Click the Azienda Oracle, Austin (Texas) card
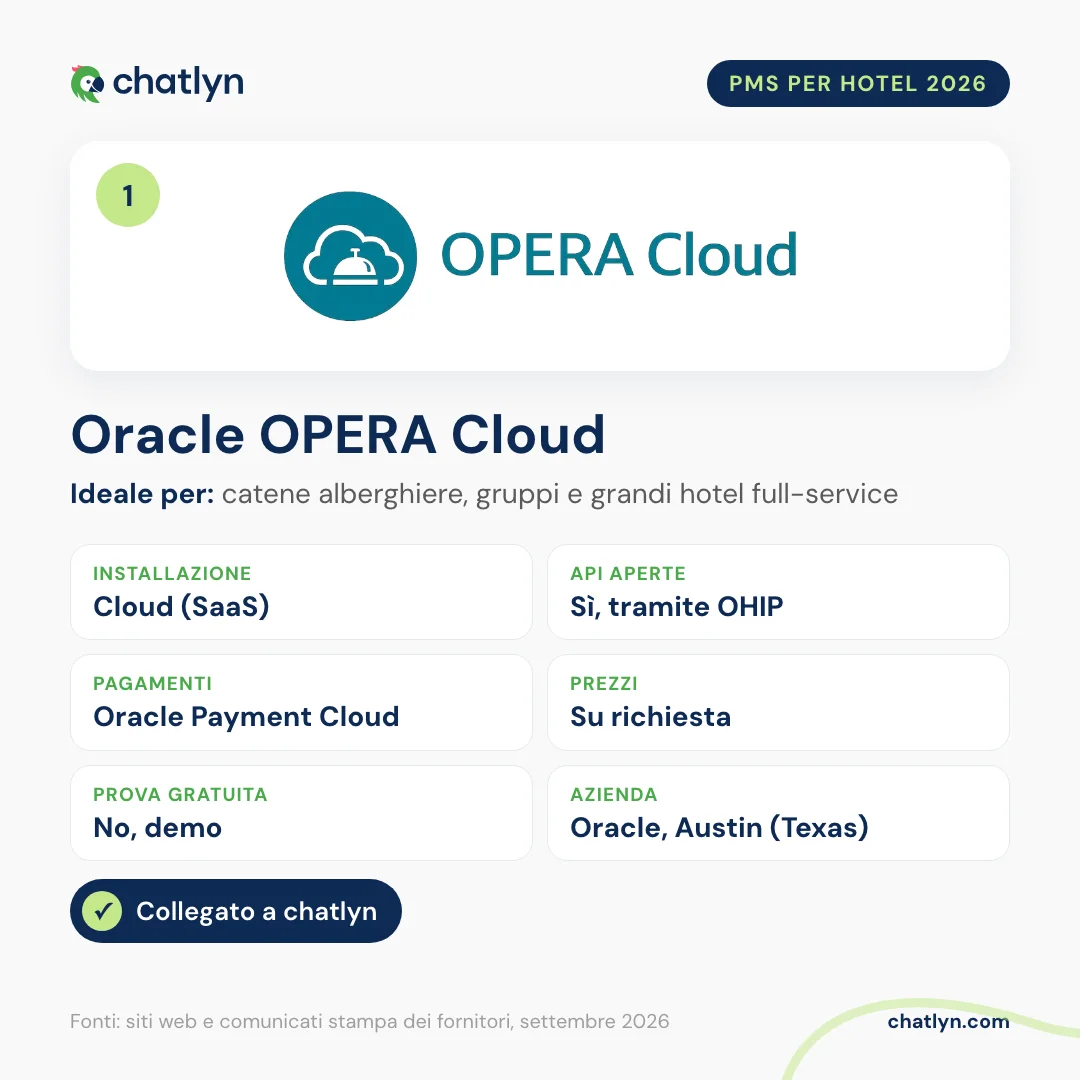 pos(778,813)
